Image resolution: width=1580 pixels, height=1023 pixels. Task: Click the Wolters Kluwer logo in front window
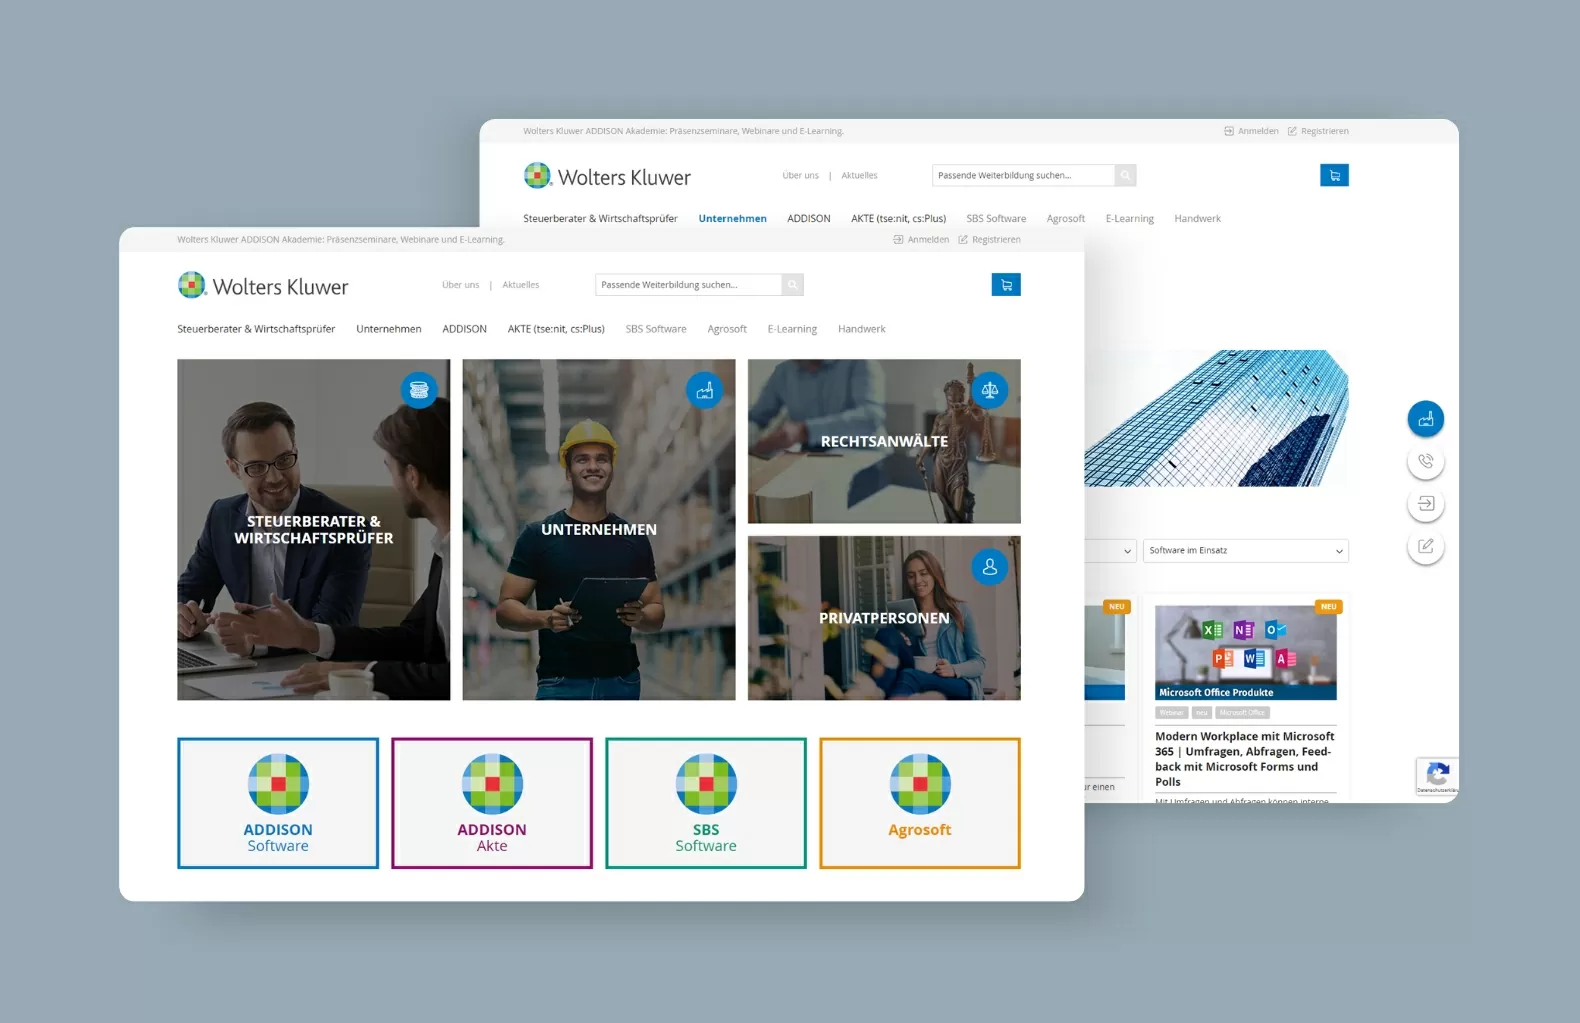(263, 286)
